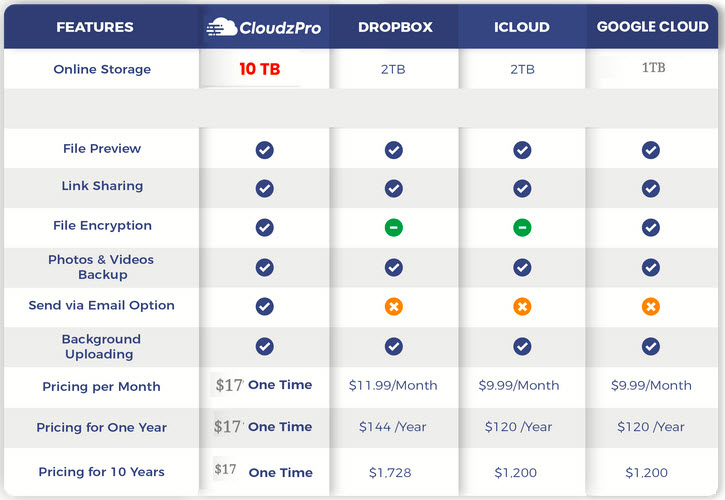Viewport: 725px width, 500px height.
Task: Click the File Preview row label
Action: click(102, 148)
